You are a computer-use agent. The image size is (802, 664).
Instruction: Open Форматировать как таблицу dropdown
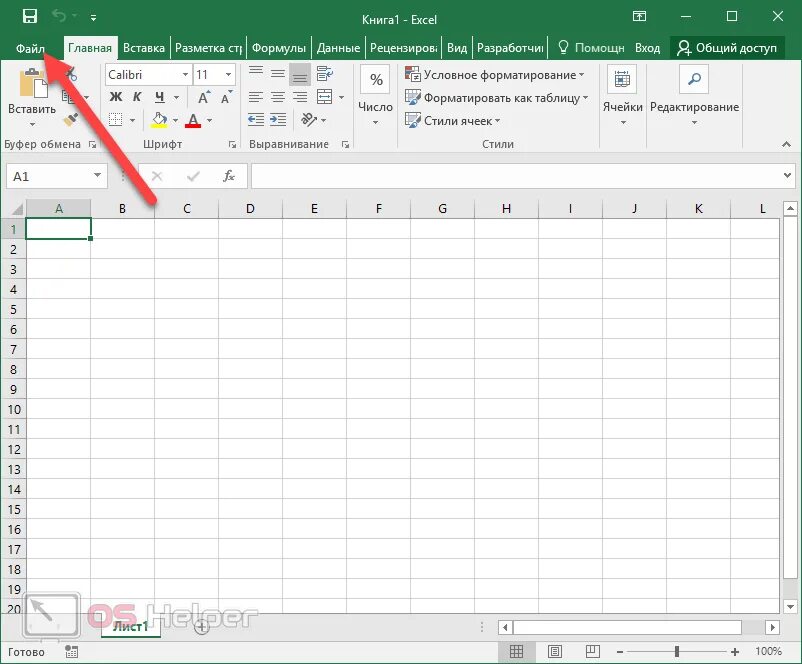pos(497,98)
